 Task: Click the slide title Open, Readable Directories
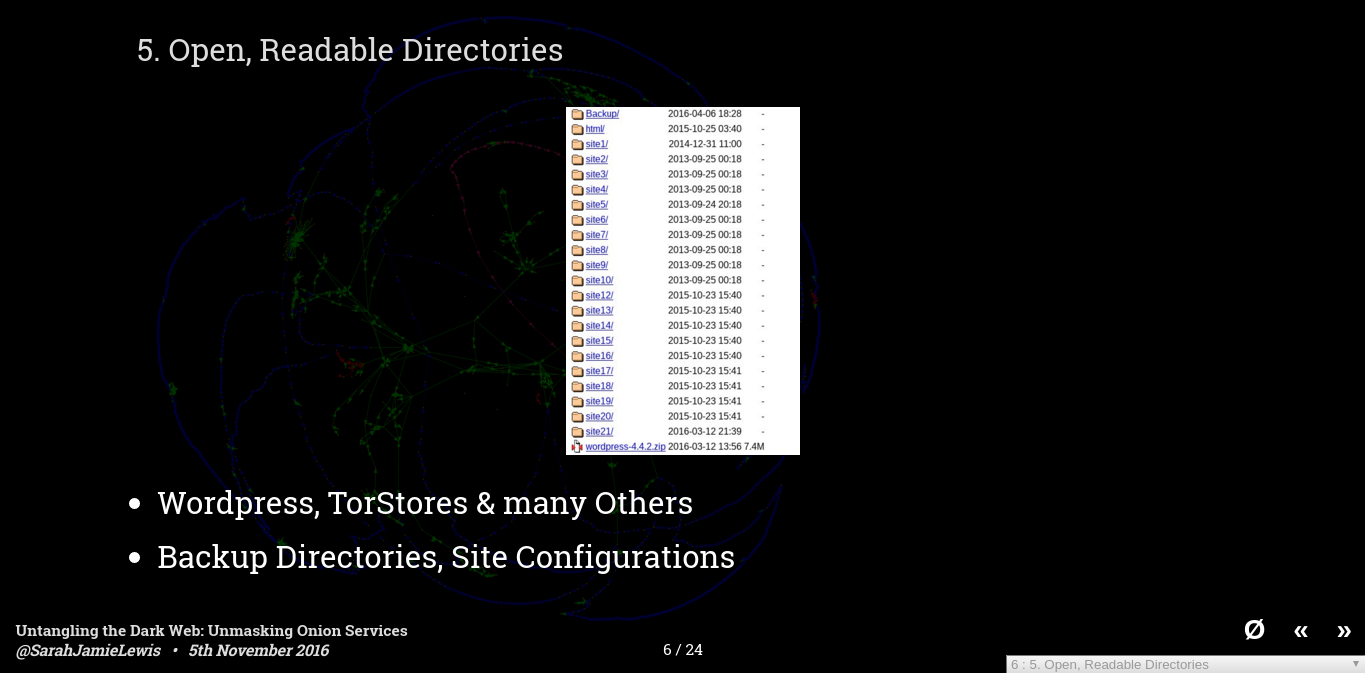point(350,50)
